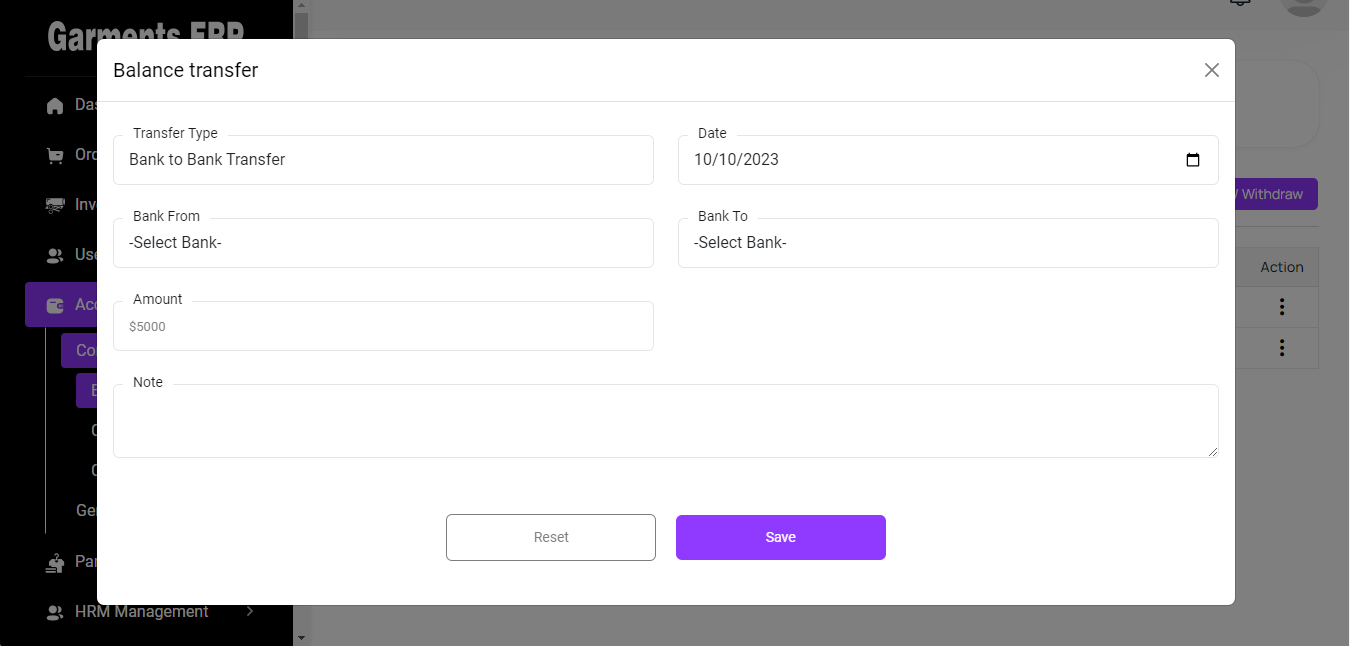Click sidebar scrollbar down arrow
Viewport: 1350px width, 646px height.
(301, 636)
